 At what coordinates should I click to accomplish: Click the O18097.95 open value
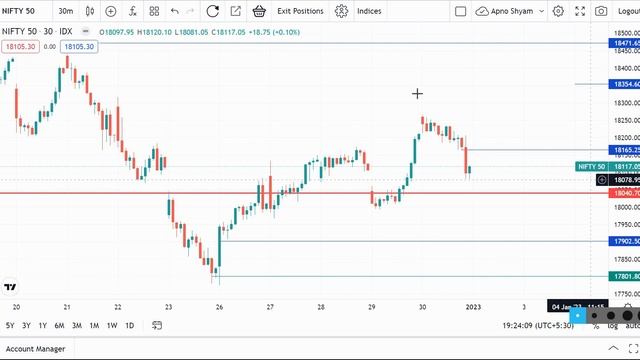coord(117,32)
